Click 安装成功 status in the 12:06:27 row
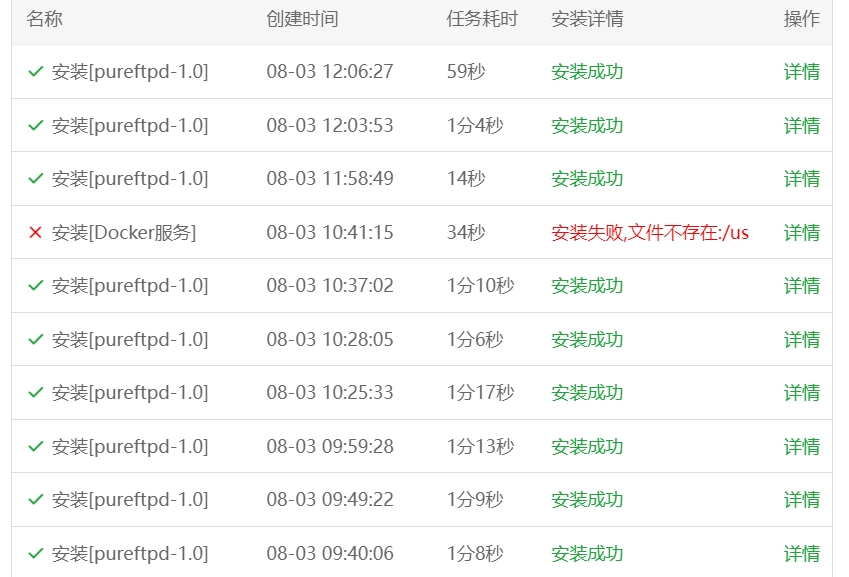The height and width of the screenshot is (577, 849). click(x=587, y=71)
